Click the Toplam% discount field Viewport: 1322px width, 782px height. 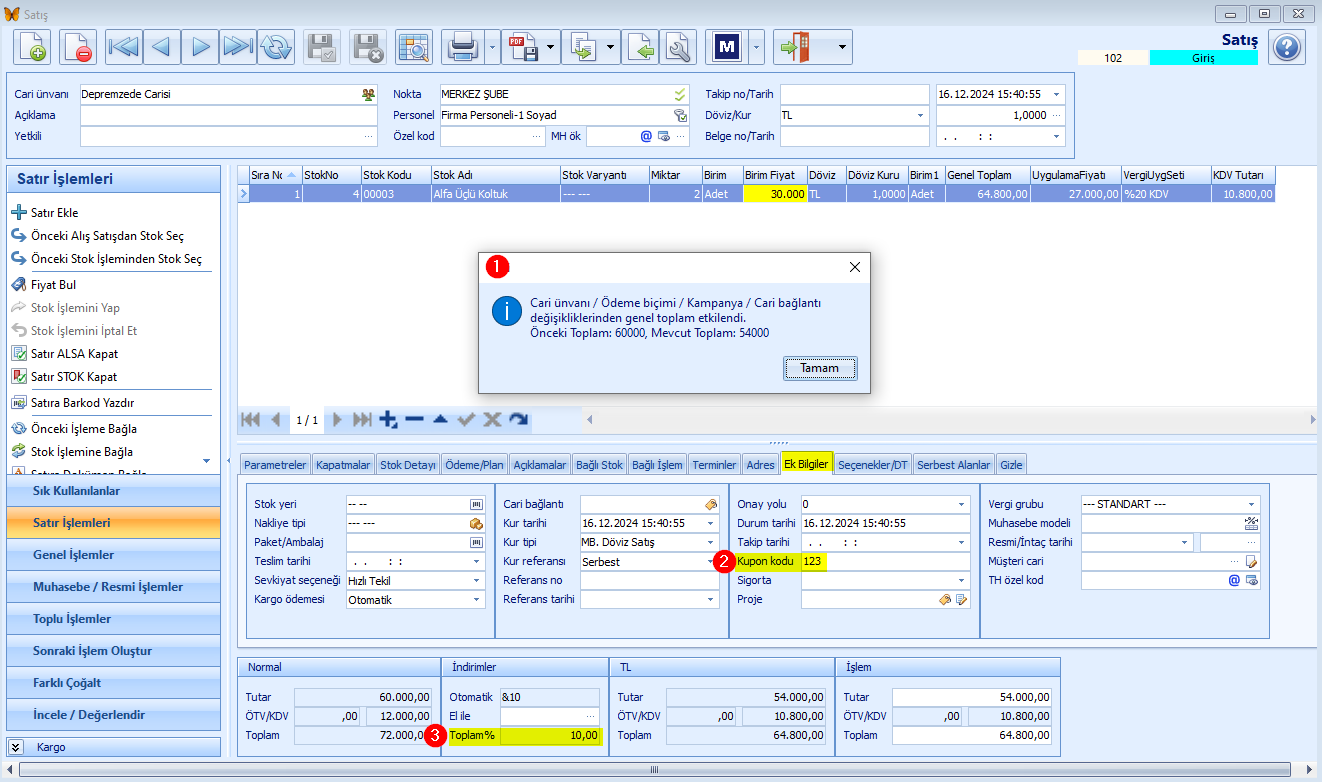coord(551,735)
